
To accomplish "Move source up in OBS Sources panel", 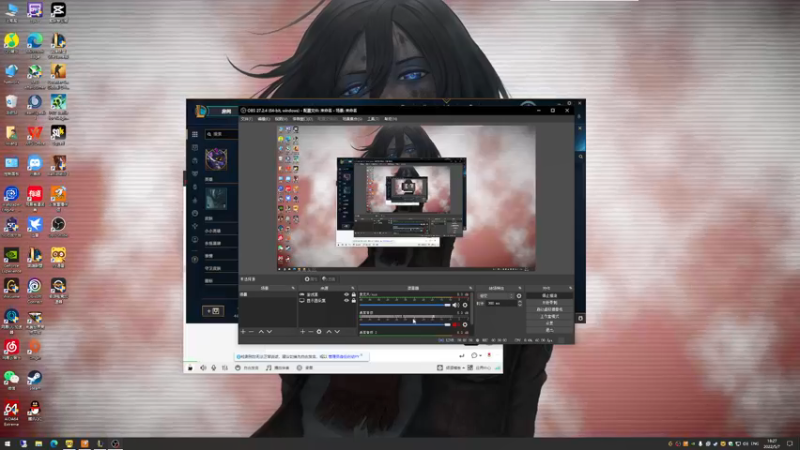I will 329,332.
